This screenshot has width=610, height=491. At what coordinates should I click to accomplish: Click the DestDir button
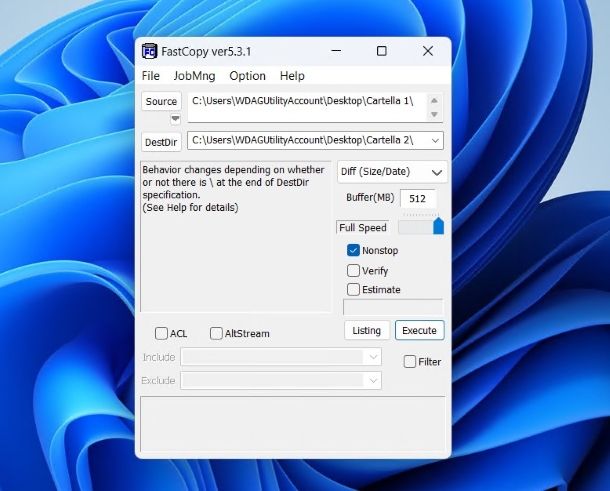click(161, 142)
